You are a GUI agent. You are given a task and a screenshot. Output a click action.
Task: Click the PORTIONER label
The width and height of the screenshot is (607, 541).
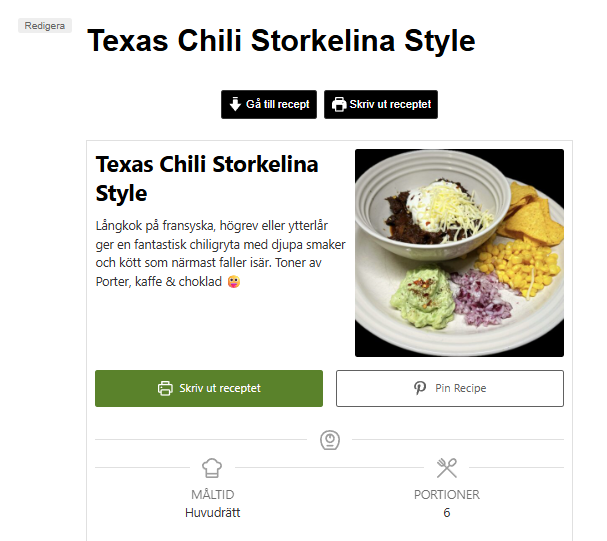(x=447, y=495)
